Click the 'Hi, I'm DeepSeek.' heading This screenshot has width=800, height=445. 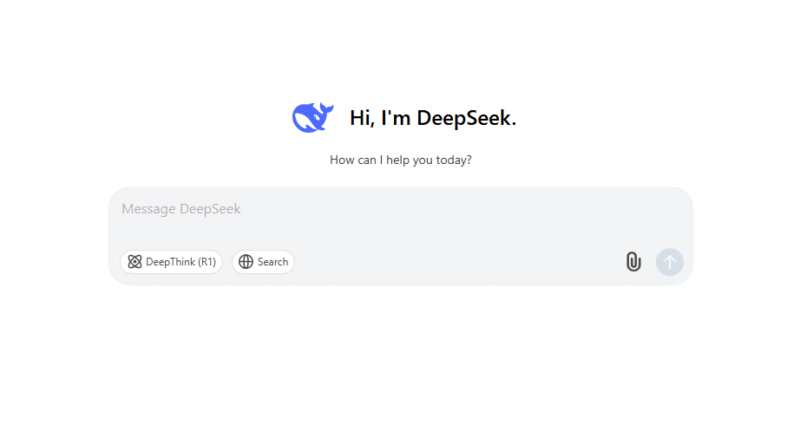click(433, 118)
